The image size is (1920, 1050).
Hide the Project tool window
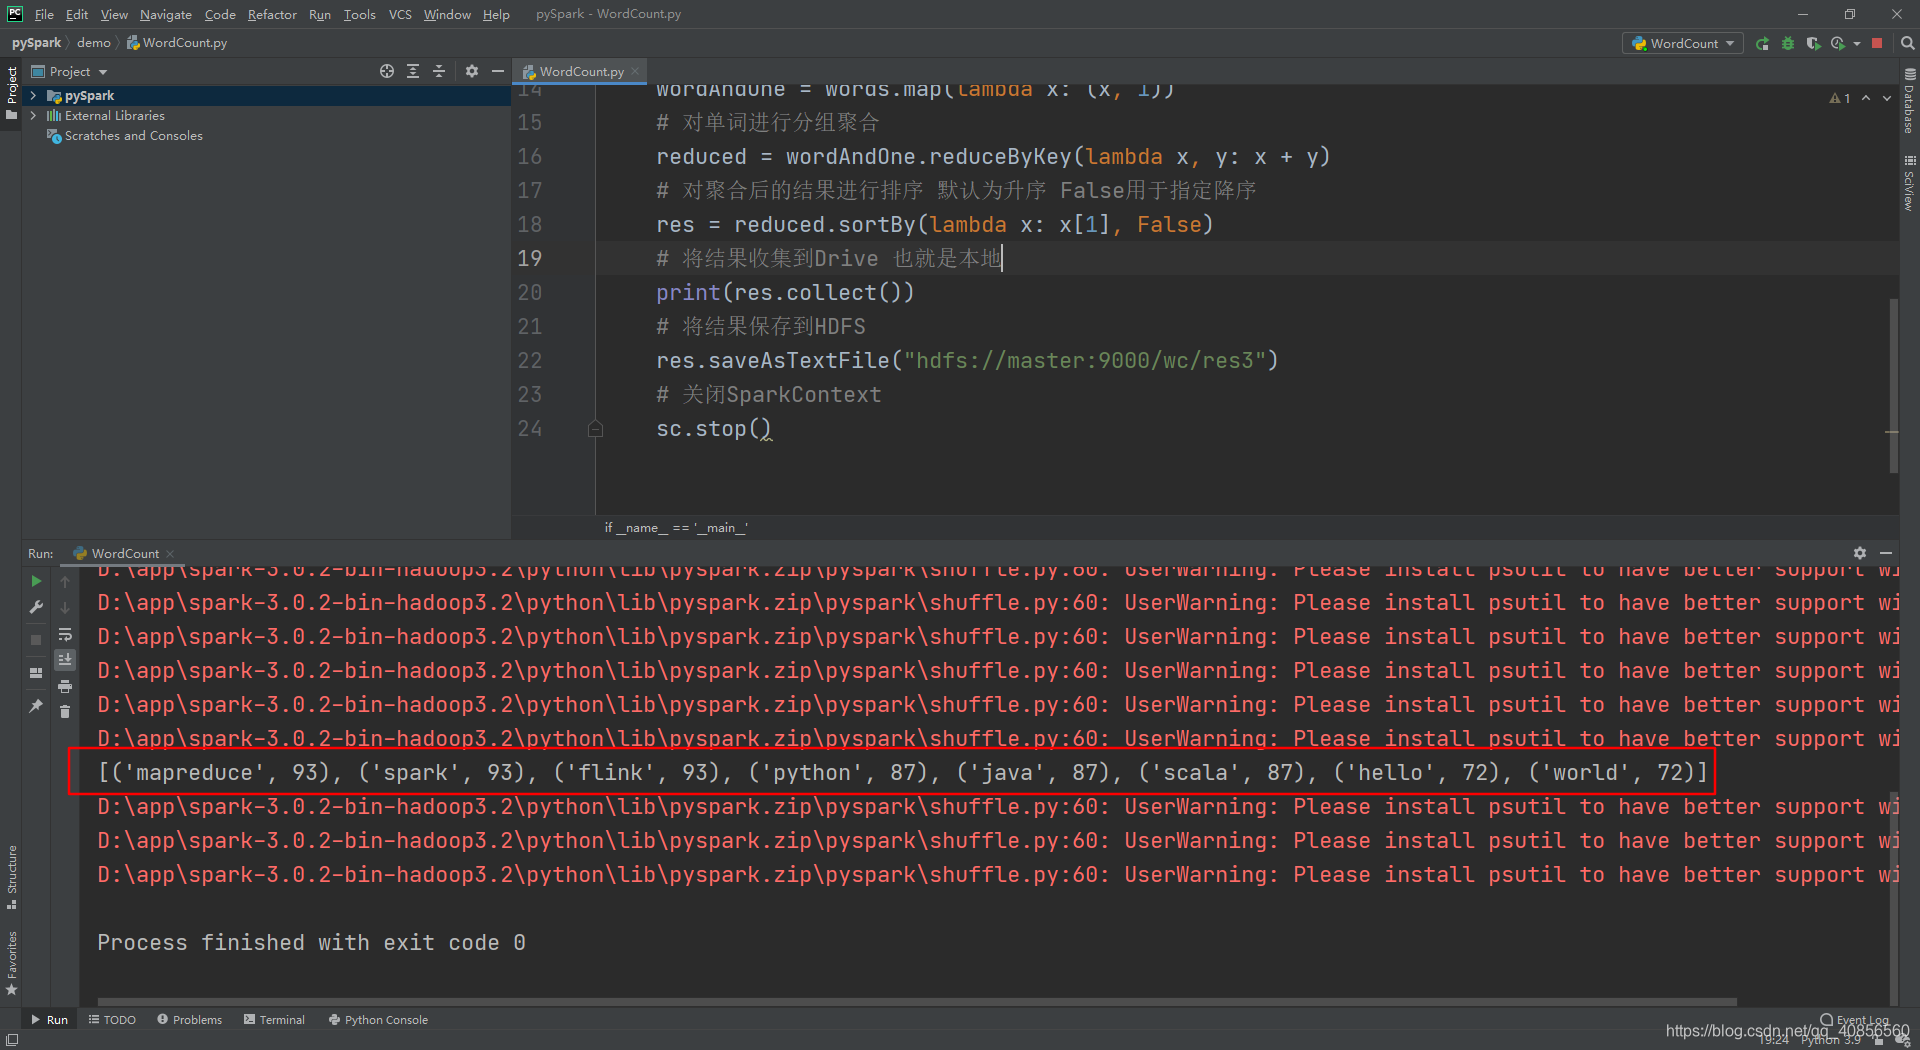tap(498, 72)
